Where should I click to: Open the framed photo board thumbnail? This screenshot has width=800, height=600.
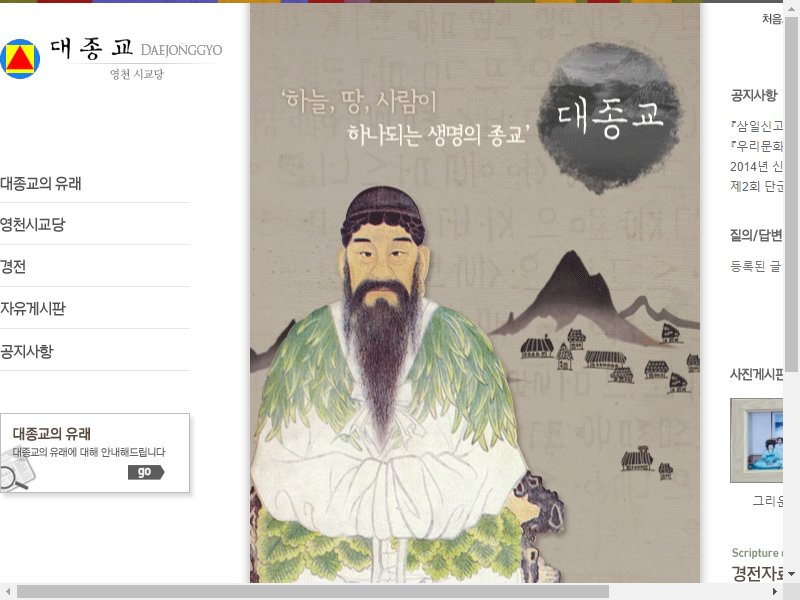pos(757,440)
